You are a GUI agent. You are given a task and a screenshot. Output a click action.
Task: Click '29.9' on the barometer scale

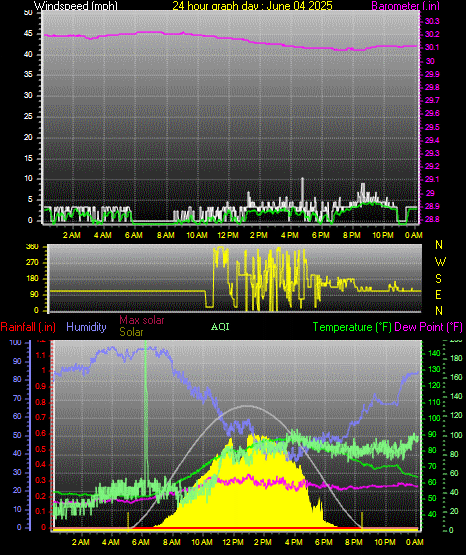point(432,74)
